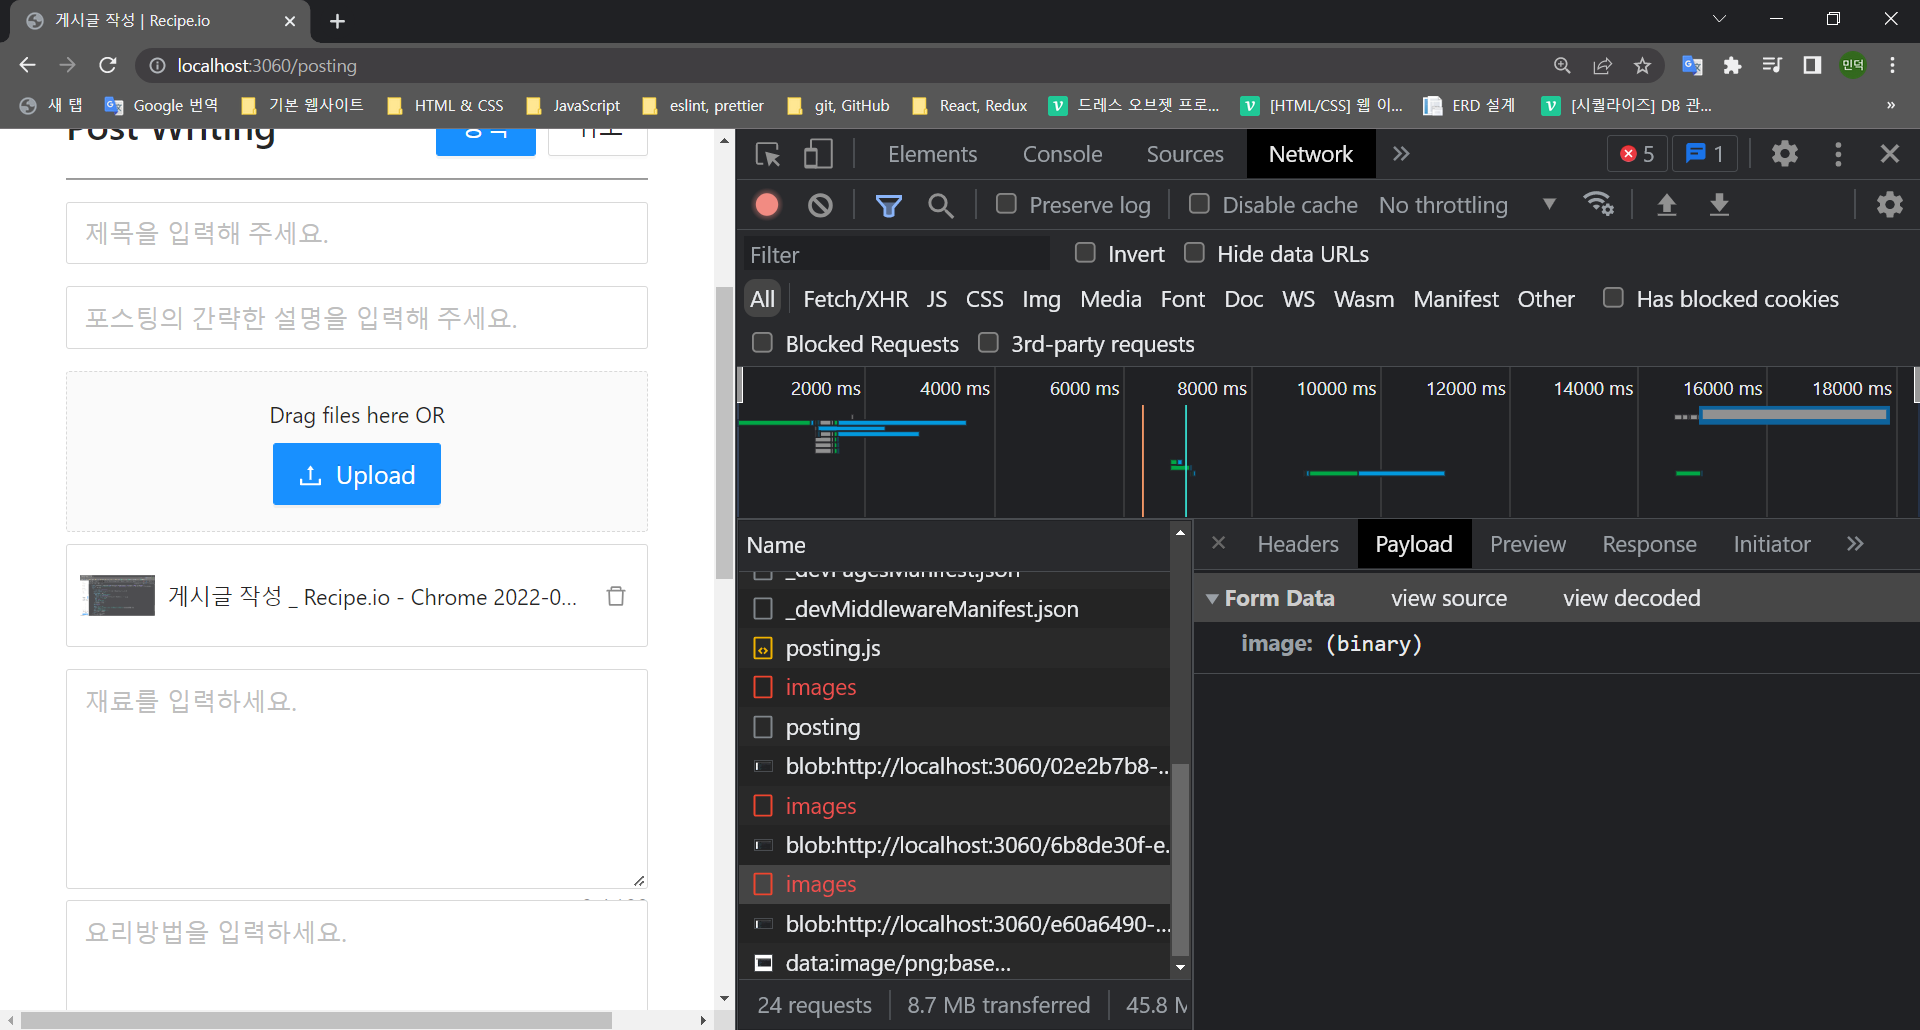
Task: Open network search with magnifier icon
Action: [x=940, y=205]
